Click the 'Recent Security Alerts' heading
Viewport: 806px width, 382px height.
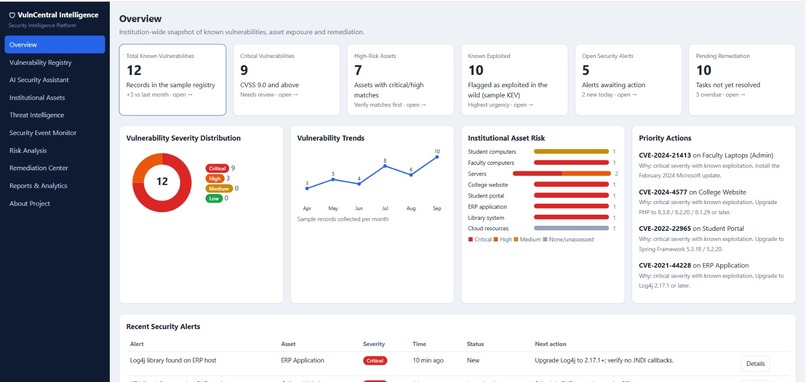click(163, 326)
